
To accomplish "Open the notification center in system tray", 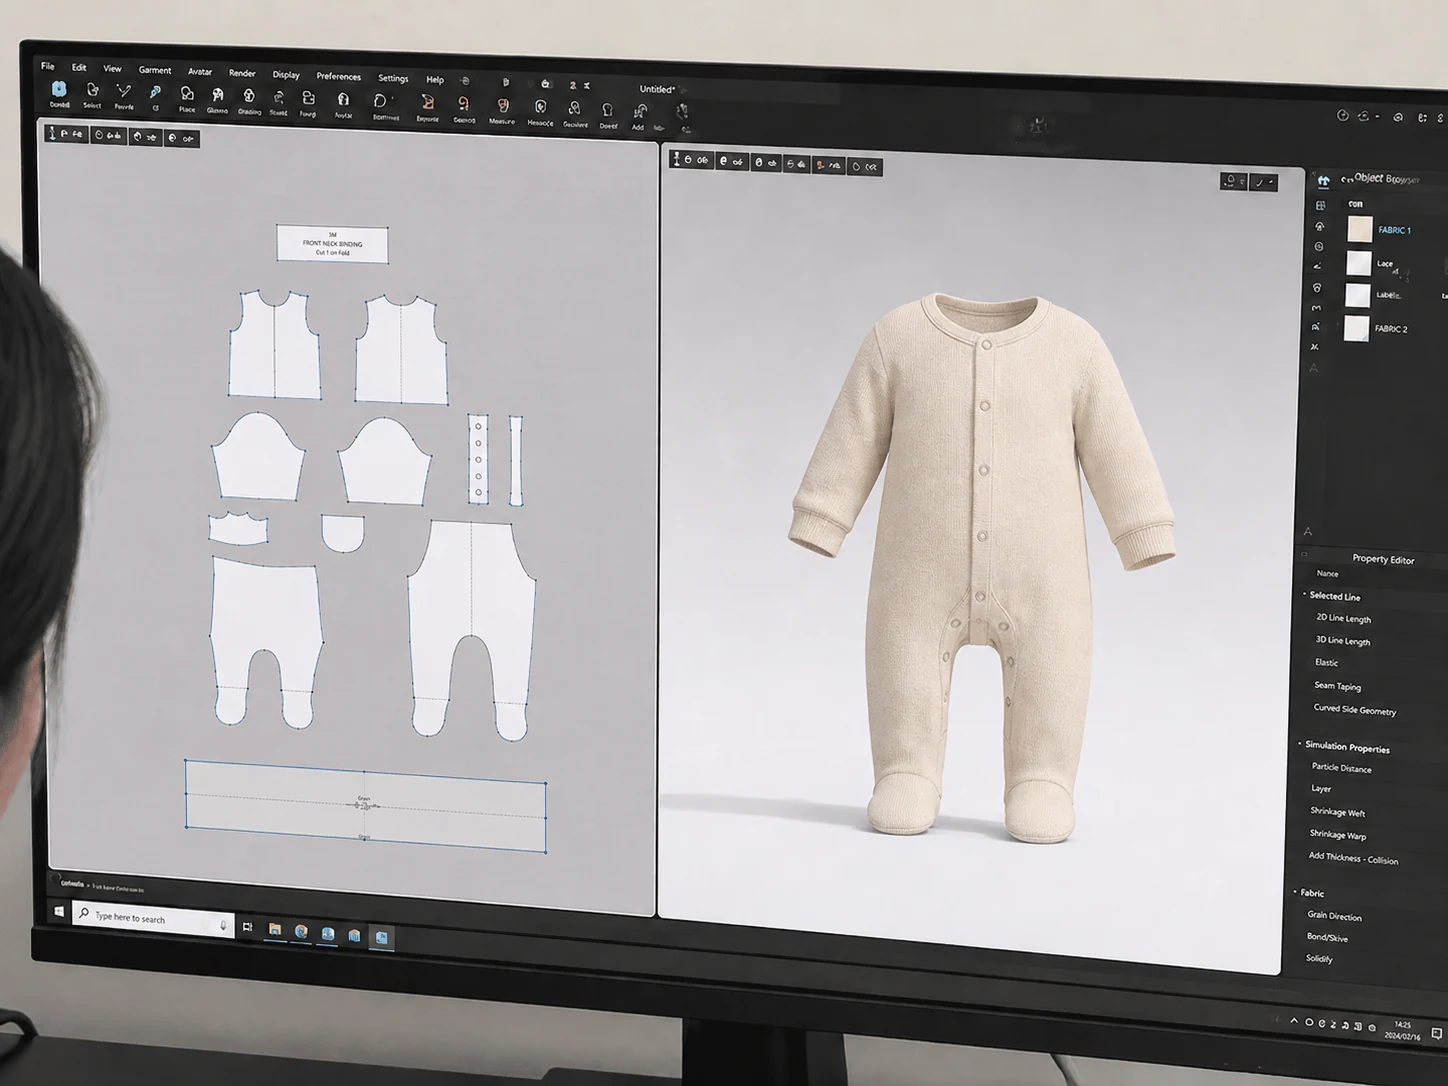I will [1436, 1033].
